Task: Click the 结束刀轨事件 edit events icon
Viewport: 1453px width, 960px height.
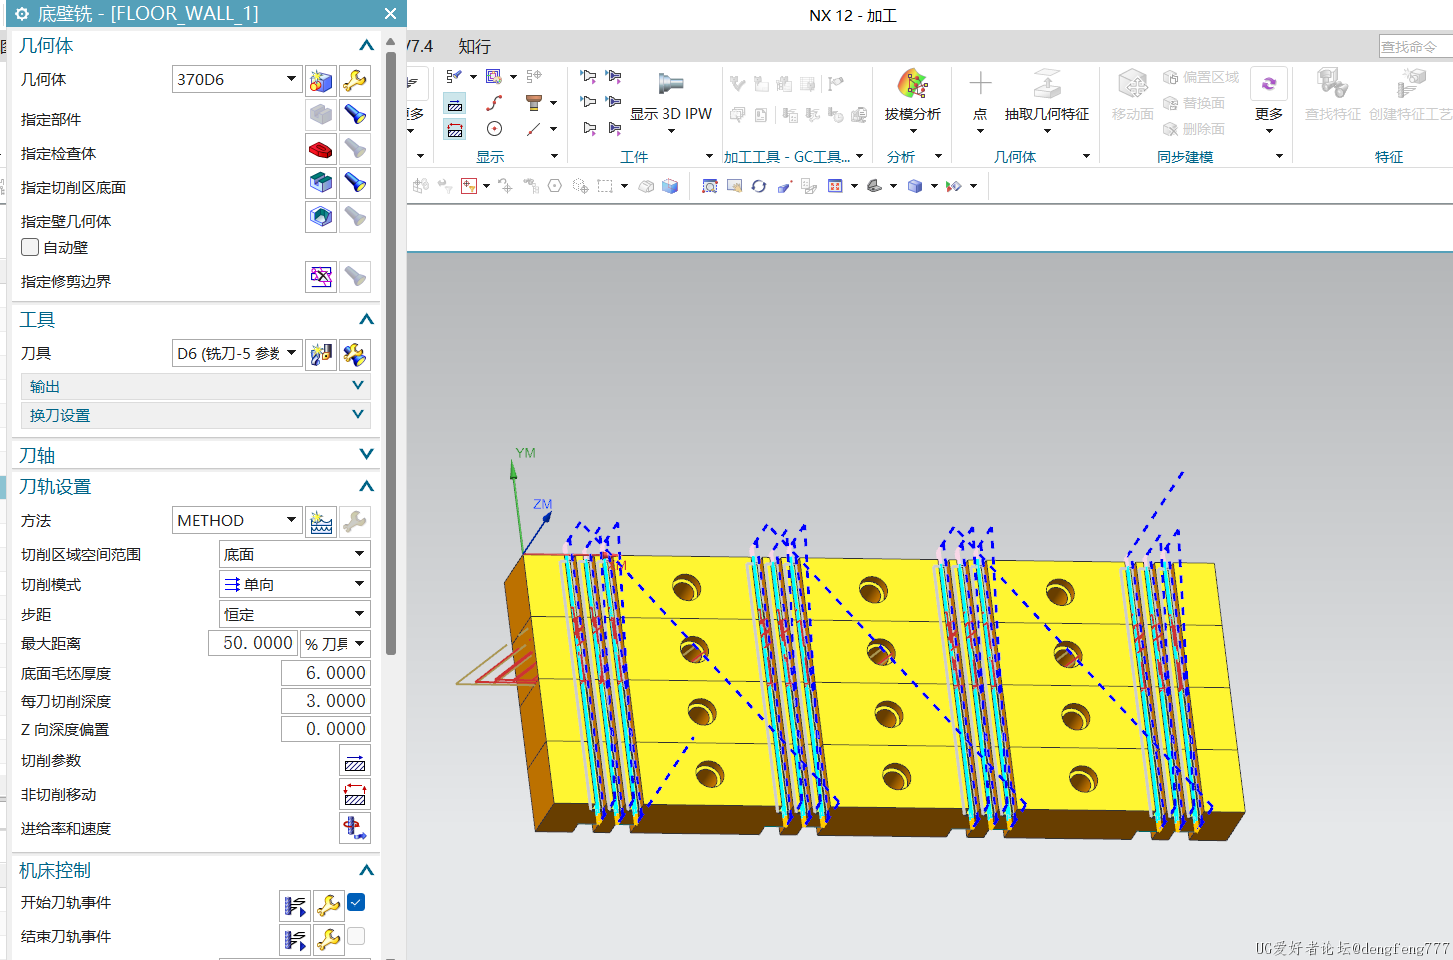Action: (x=295, y=940)
